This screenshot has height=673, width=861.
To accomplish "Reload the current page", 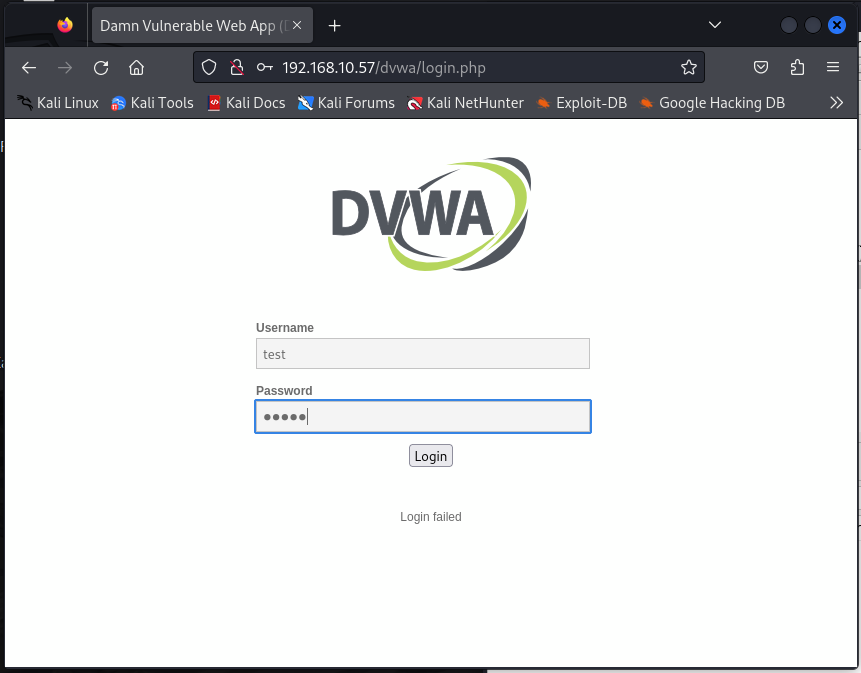I will click(101, 68).
